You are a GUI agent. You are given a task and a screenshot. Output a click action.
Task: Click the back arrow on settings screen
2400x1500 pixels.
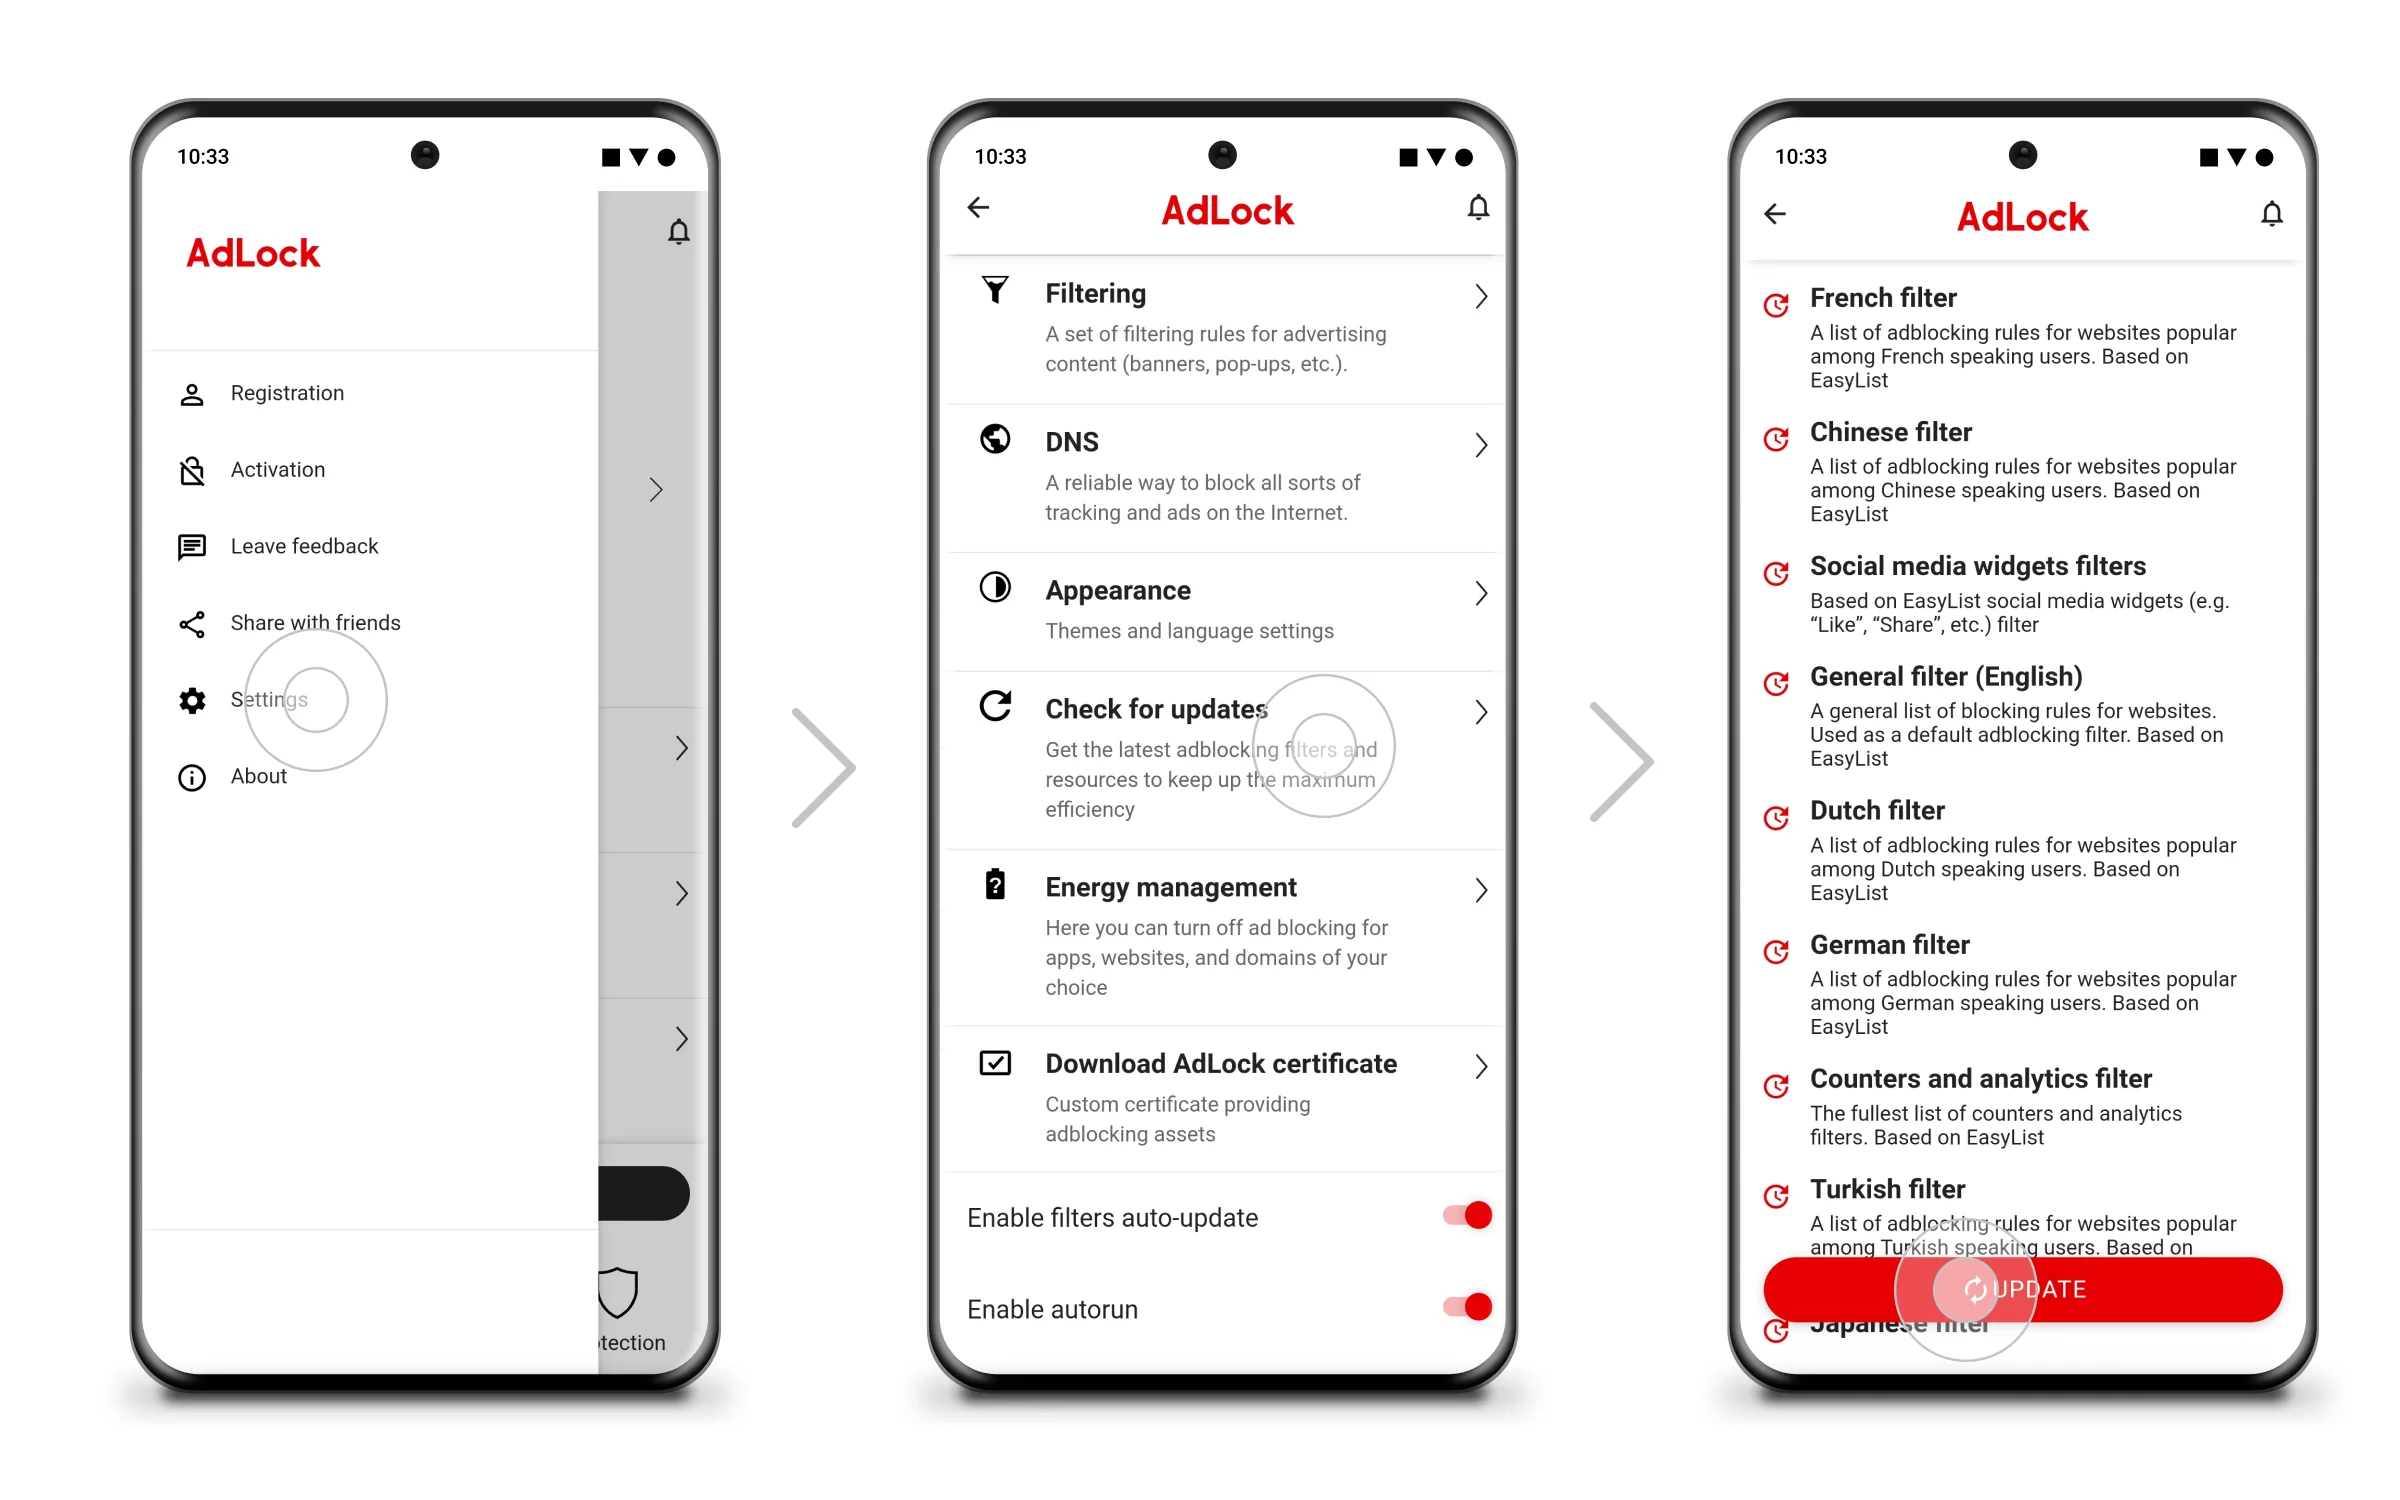[981, 209]
